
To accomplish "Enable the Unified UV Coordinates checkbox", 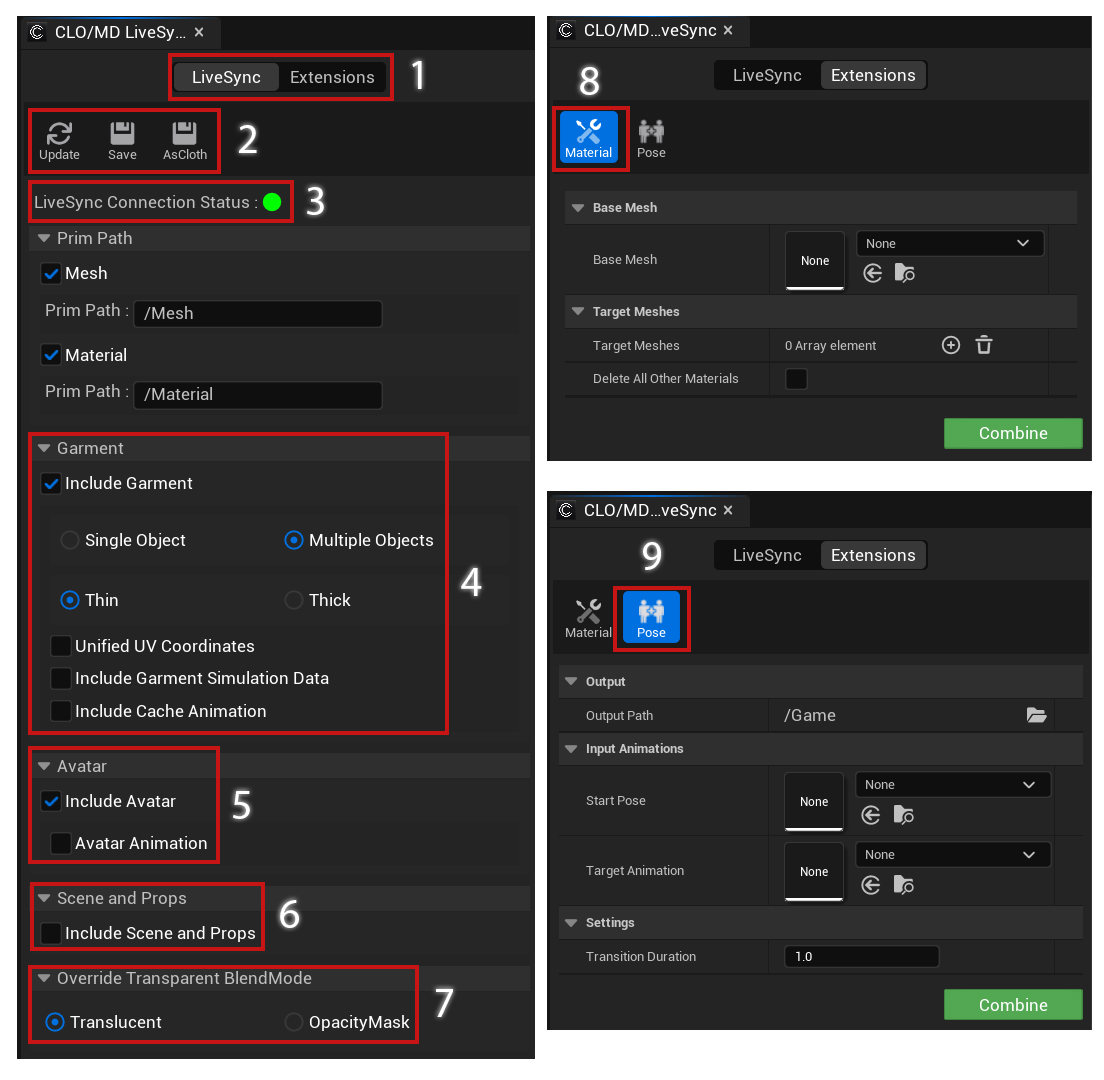I will pyautogui.click(x=61, y=646).
